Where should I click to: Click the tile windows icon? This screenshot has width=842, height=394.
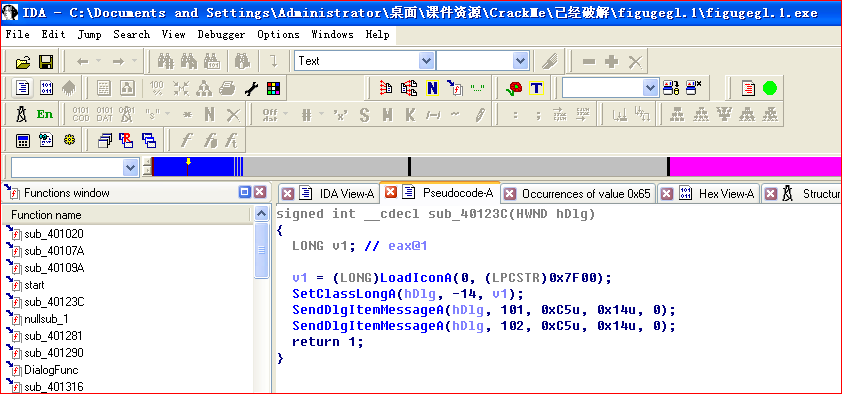(149, 141)
